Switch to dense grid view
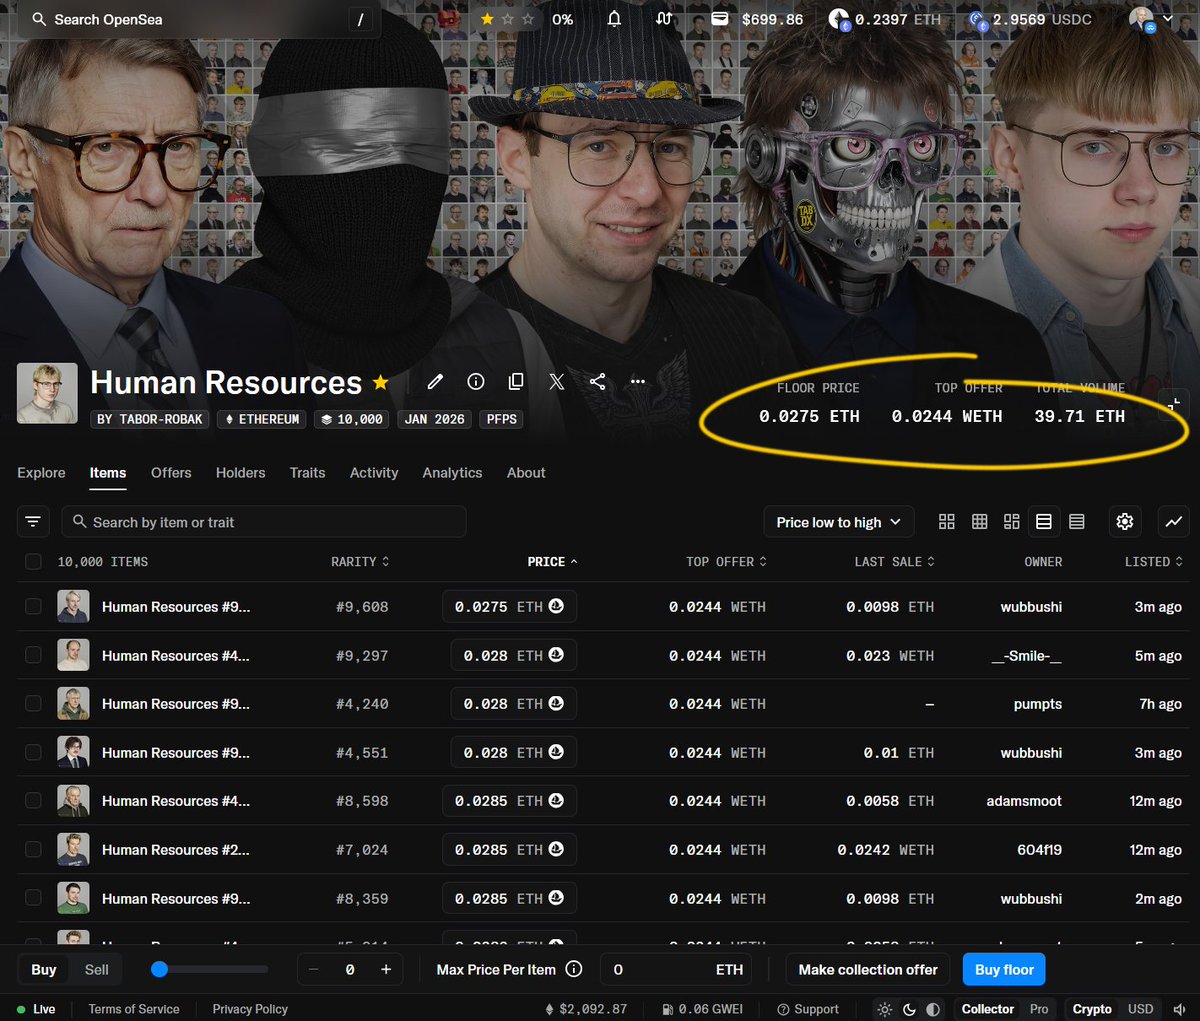The height and width of the screenshot is (1021, 1200). point(980,521)
